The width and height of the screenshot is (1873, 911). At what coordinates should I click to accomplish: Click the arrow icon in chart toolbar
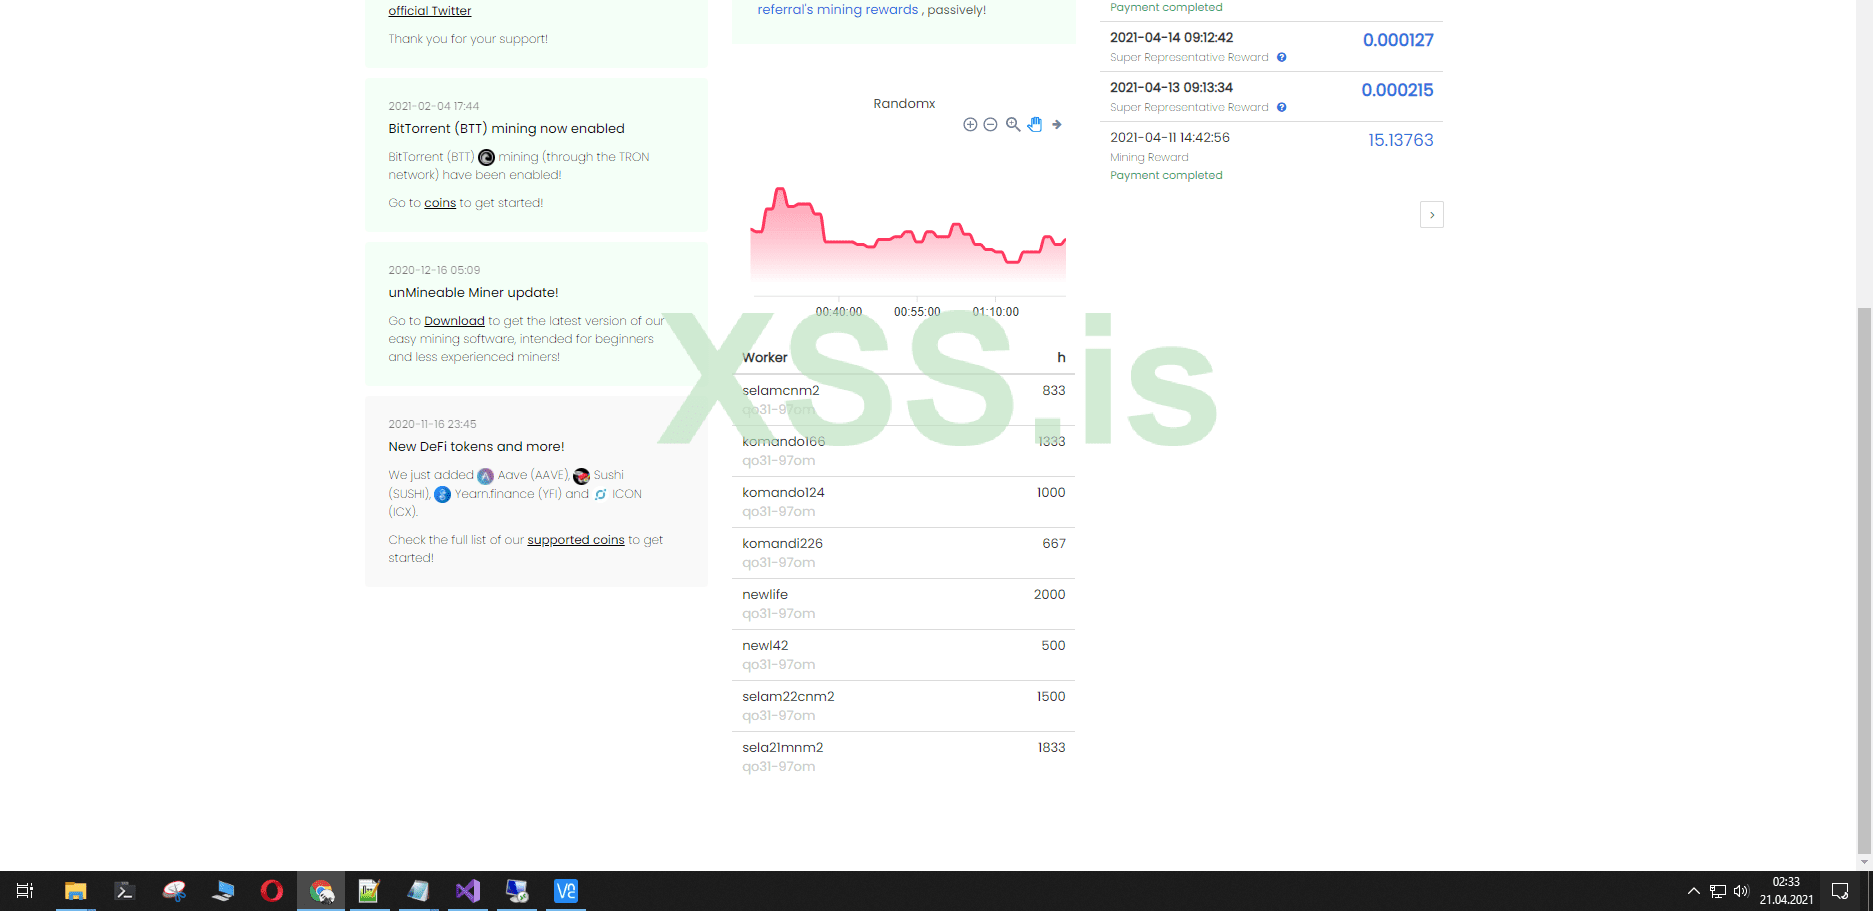[1056, 125]
